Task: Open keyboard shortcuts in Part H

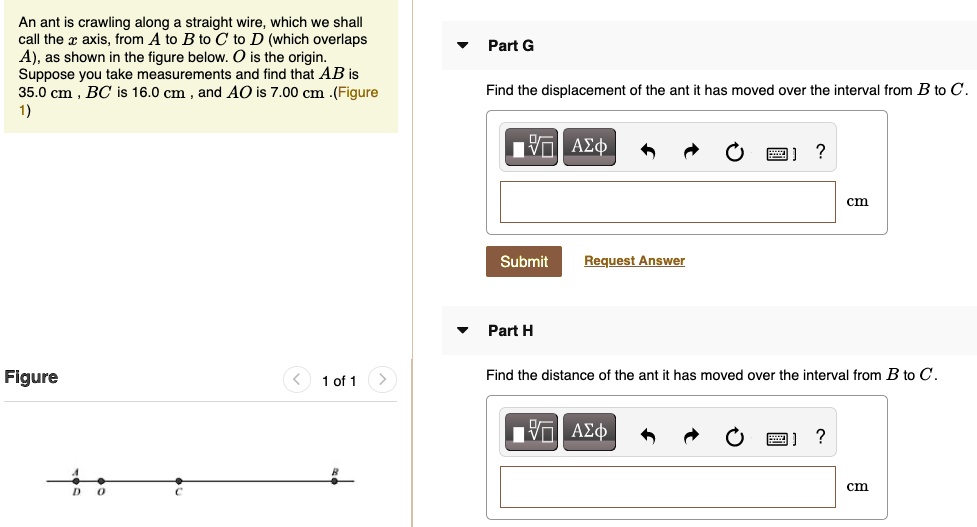Action: tap(781, 438)
